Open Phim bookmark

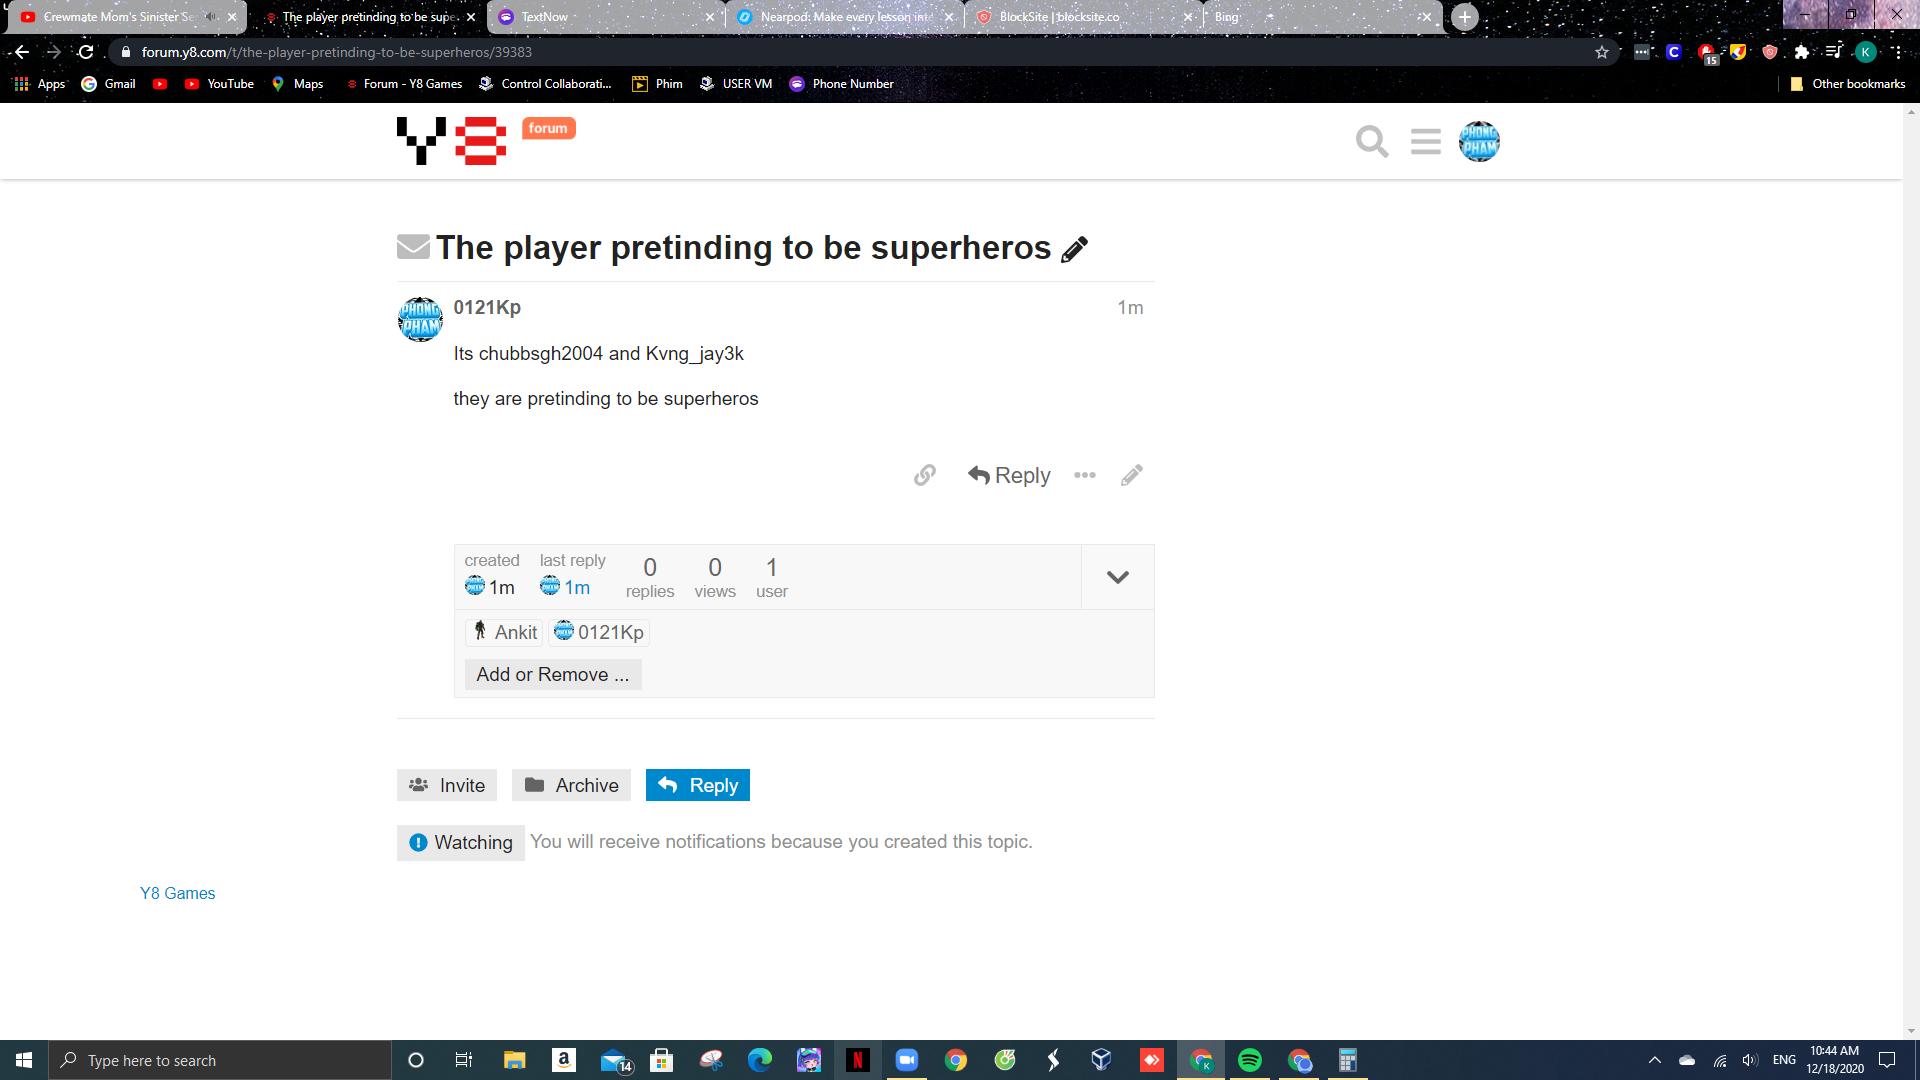657,84
